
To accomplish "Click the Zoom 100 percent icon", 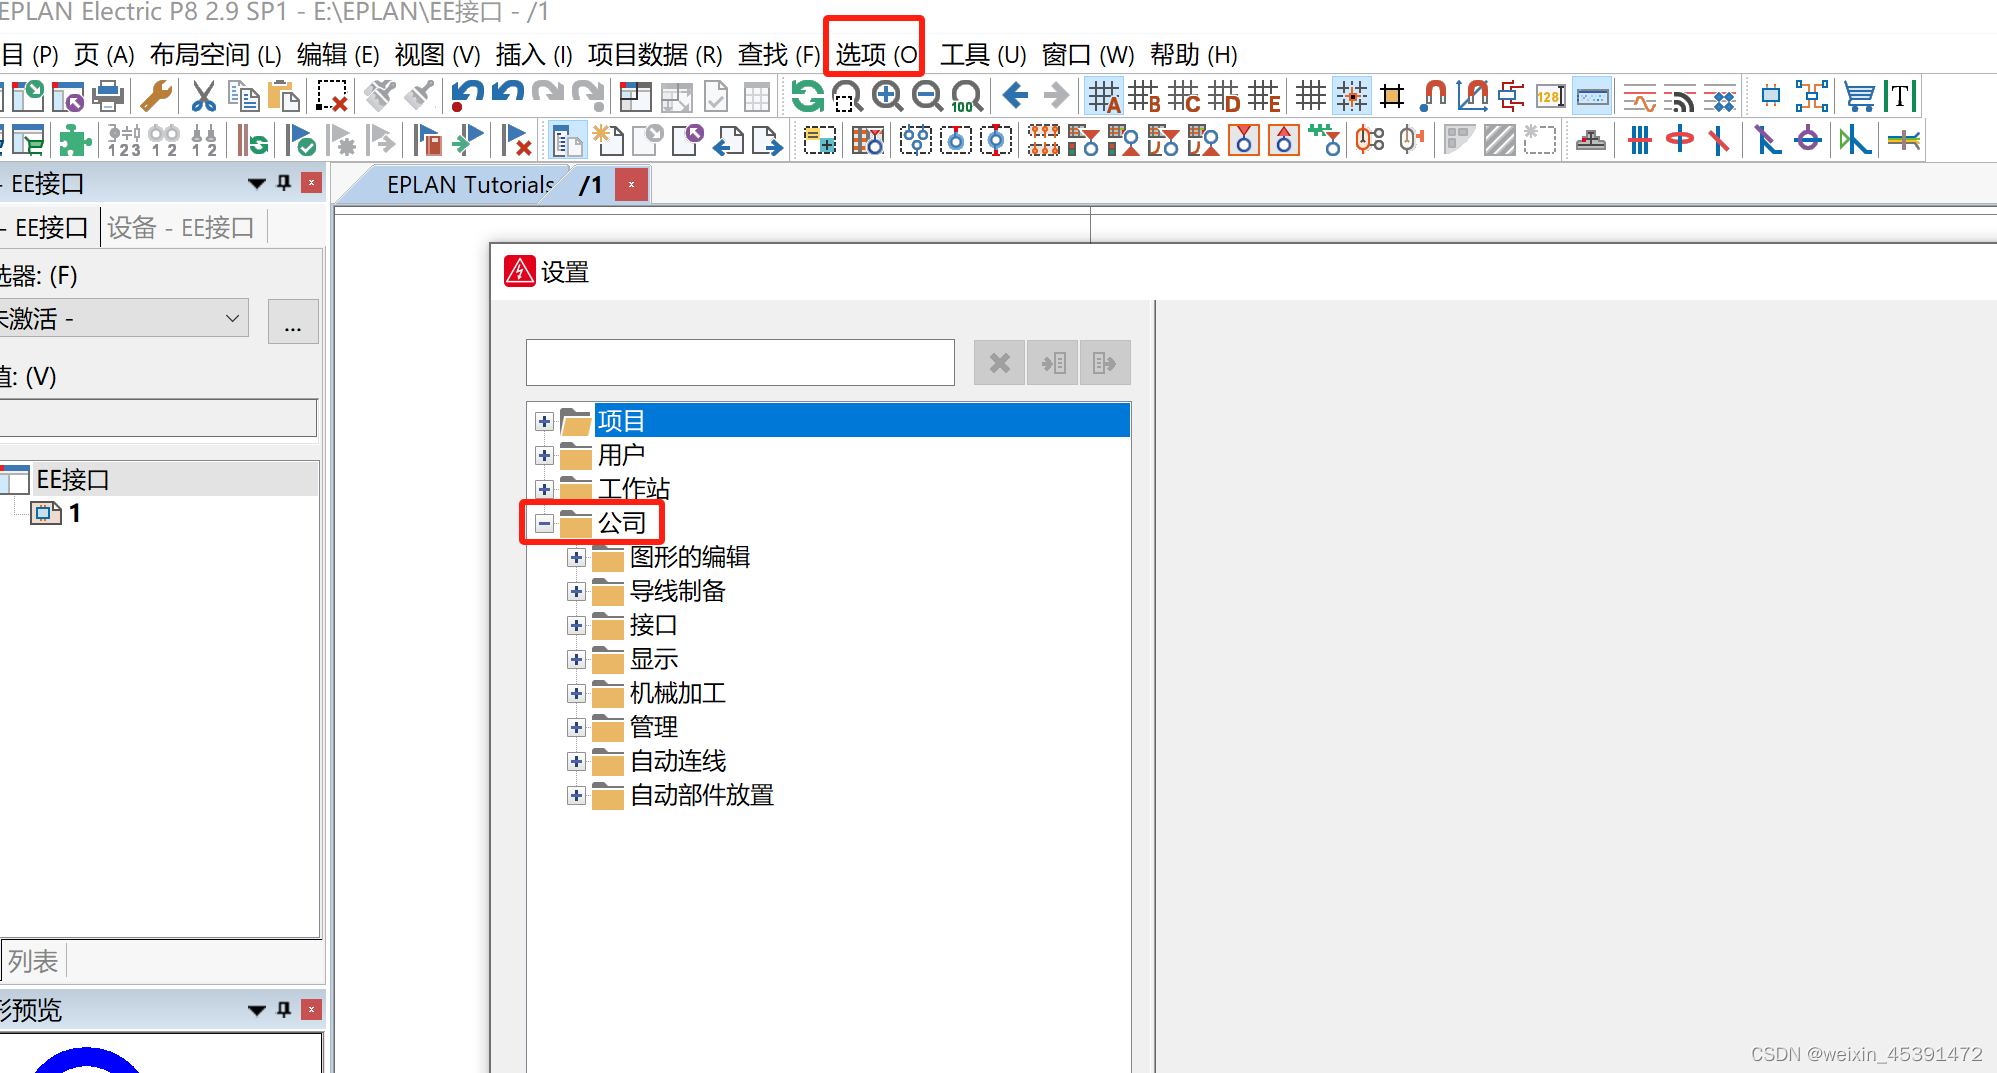I will 967,97.
